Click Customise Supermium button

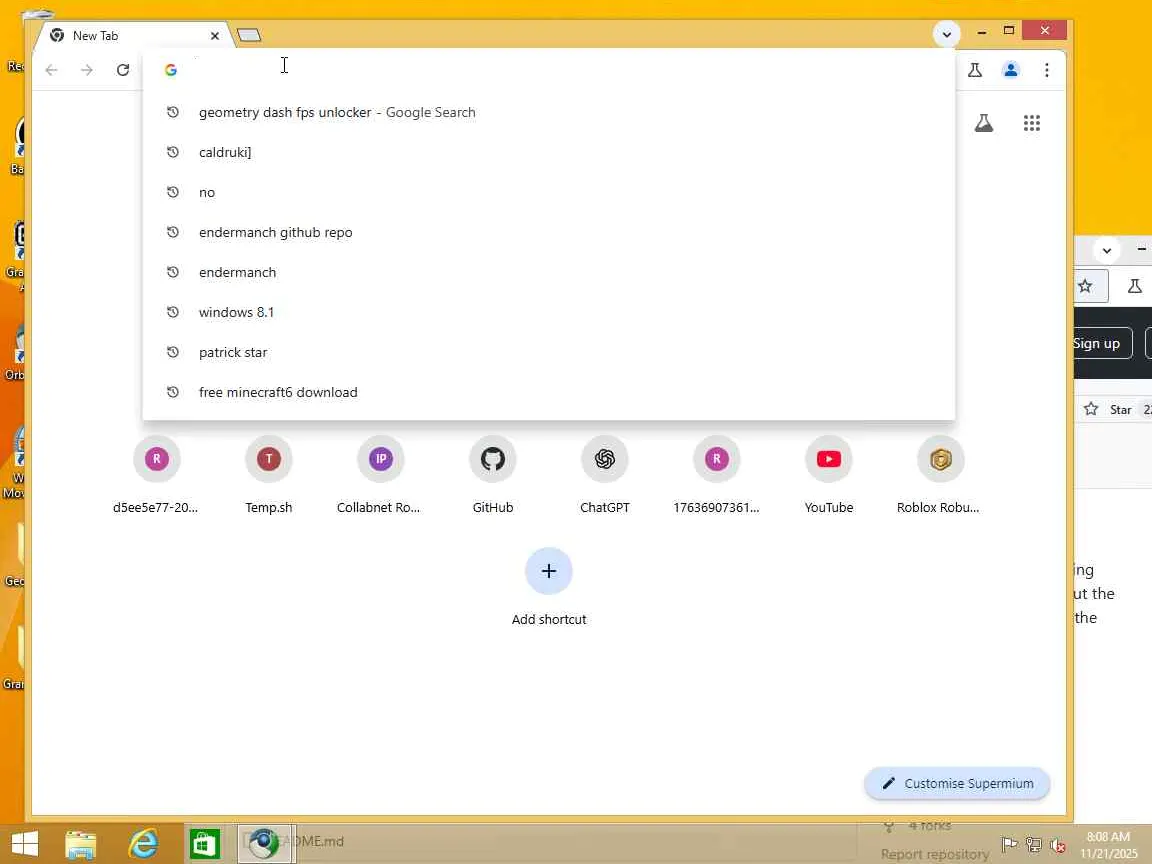point(957,784)
